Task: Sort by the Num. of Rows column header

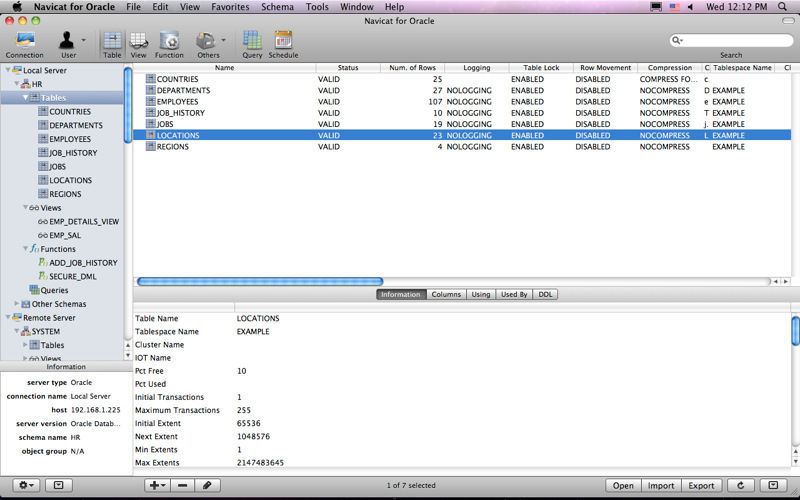Action: pyautogui.click(x=412, y=67)
